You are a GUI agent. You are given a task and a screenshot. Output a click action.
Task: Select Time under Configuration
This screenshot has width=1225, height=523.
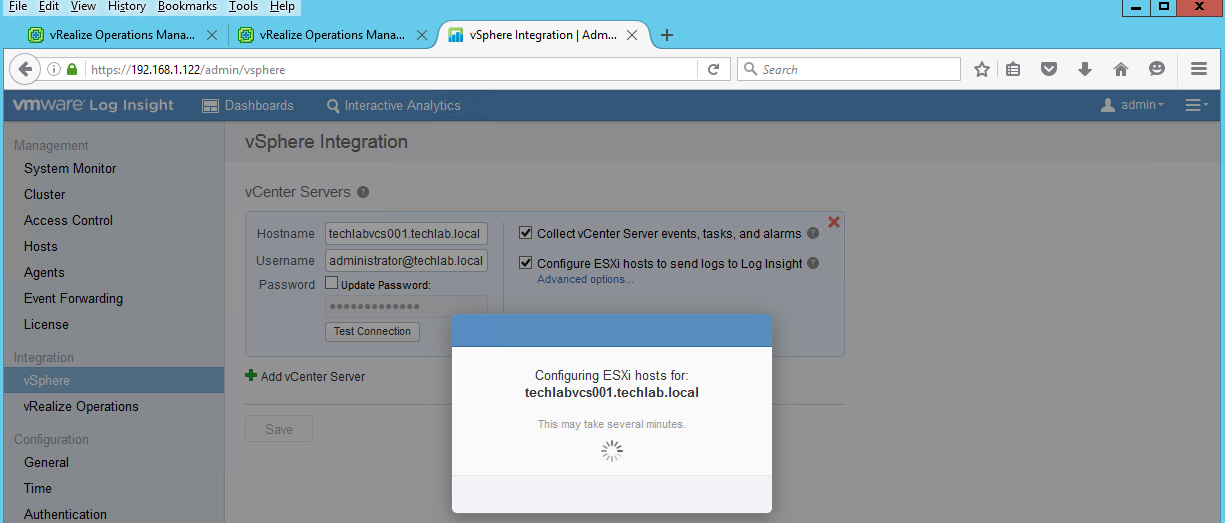point(38,489)
